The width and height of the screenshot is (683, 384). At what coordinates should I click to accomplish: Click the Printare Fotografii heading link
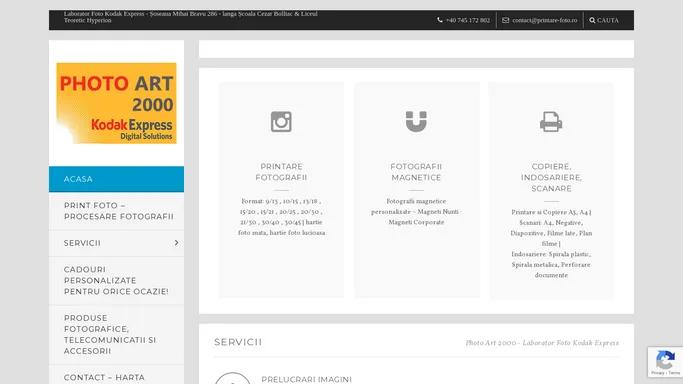[281, 172]
